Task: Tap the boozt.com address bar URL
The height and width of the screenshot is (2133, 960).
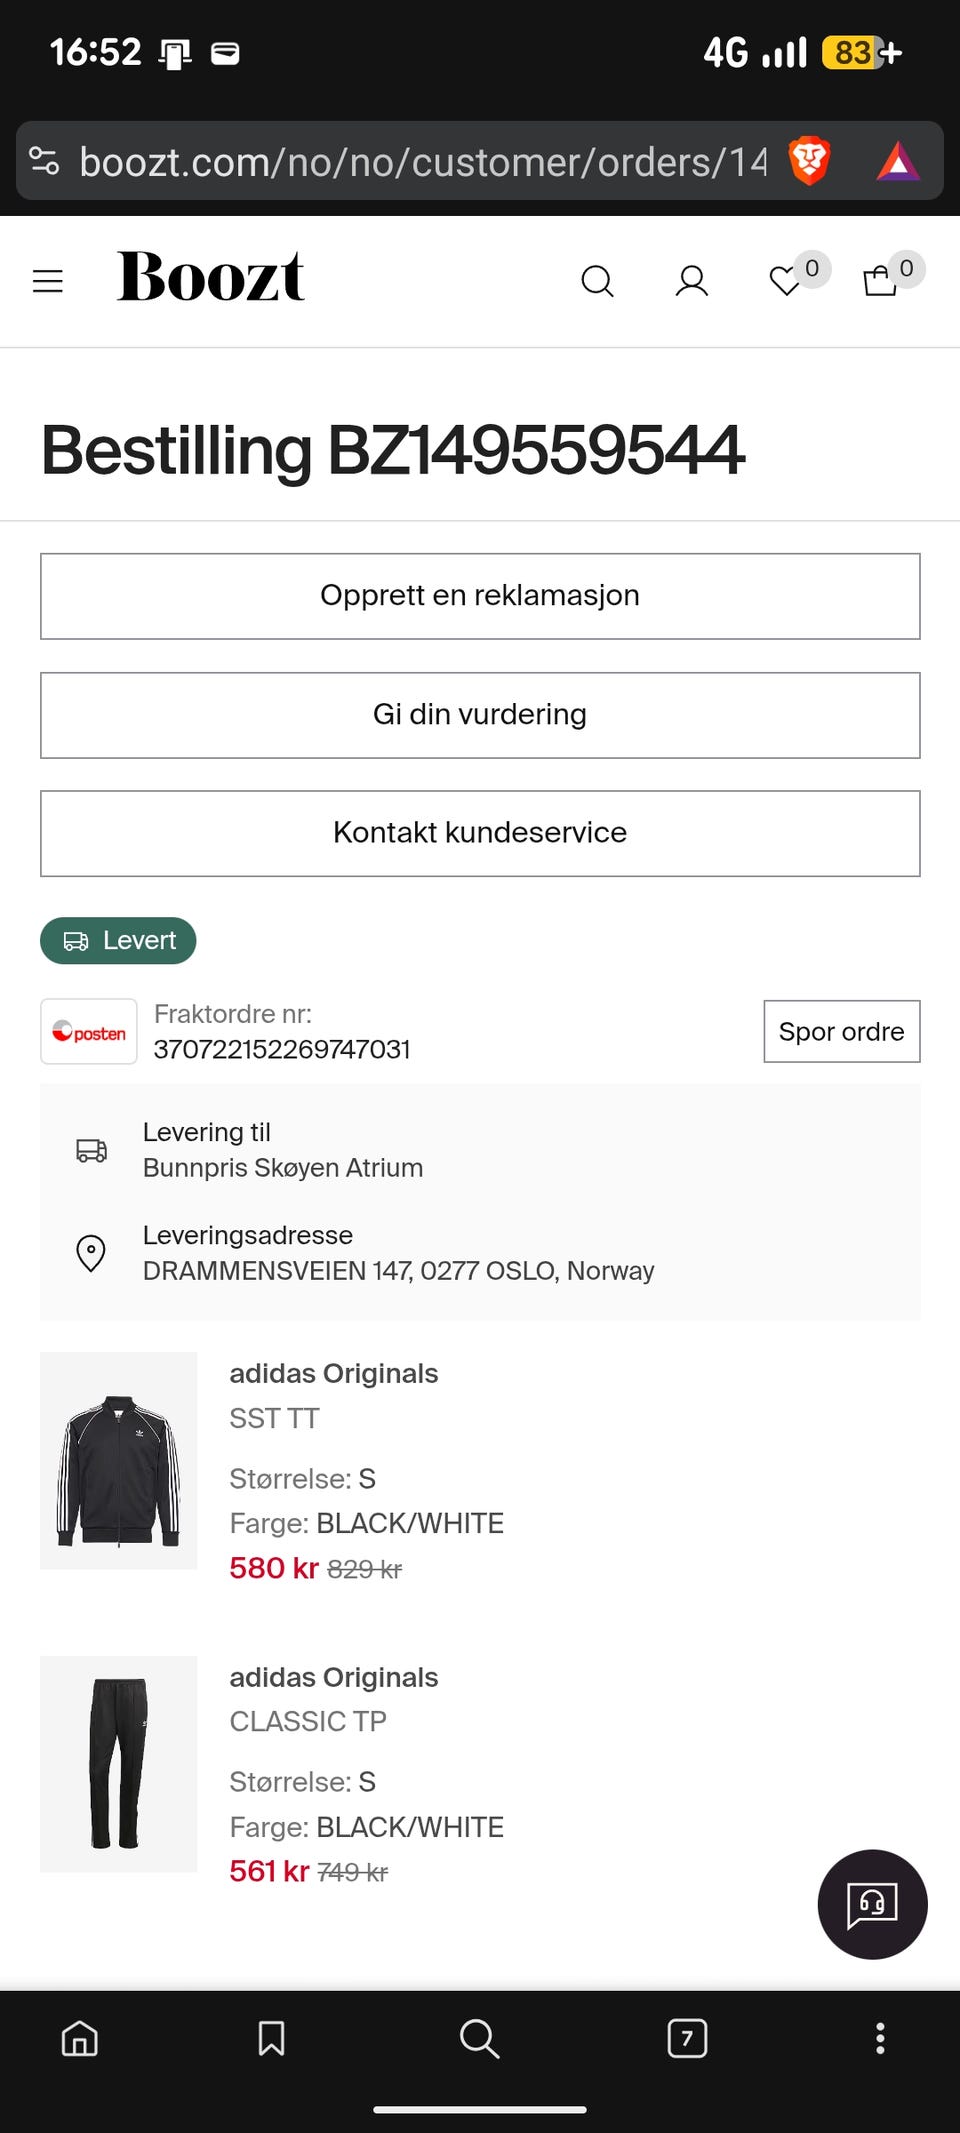Action: (422, 161)
